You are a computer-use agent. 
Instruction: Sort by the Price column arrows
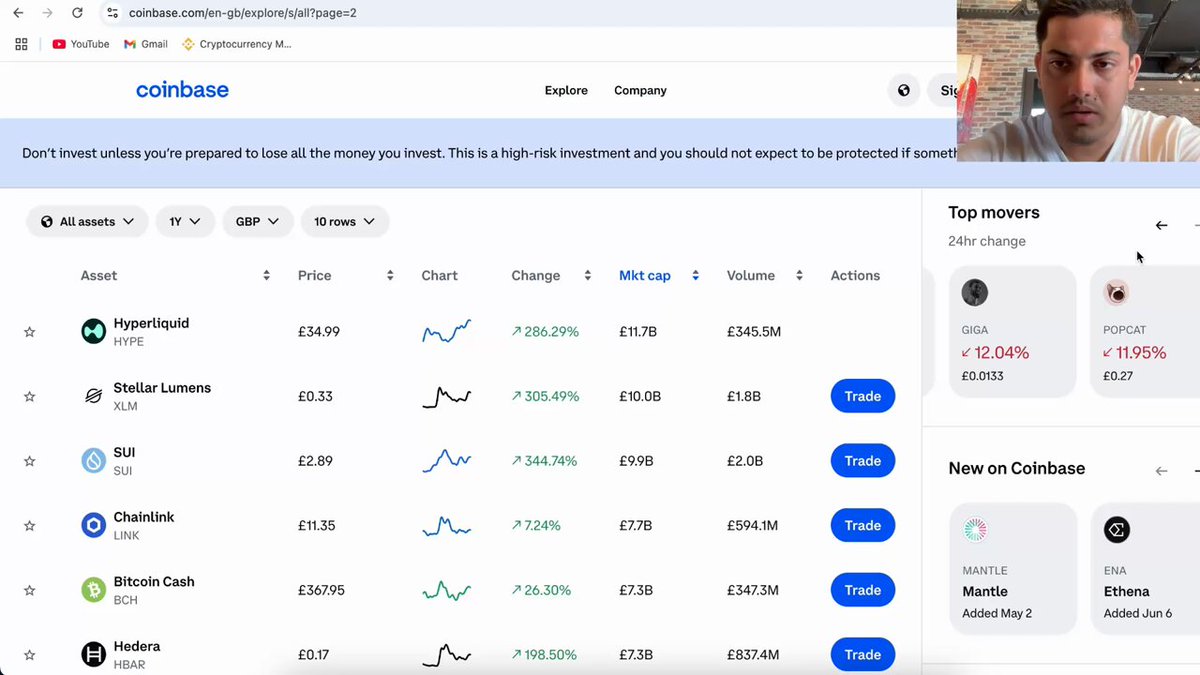pyautogui.click(x=390, y=275)
